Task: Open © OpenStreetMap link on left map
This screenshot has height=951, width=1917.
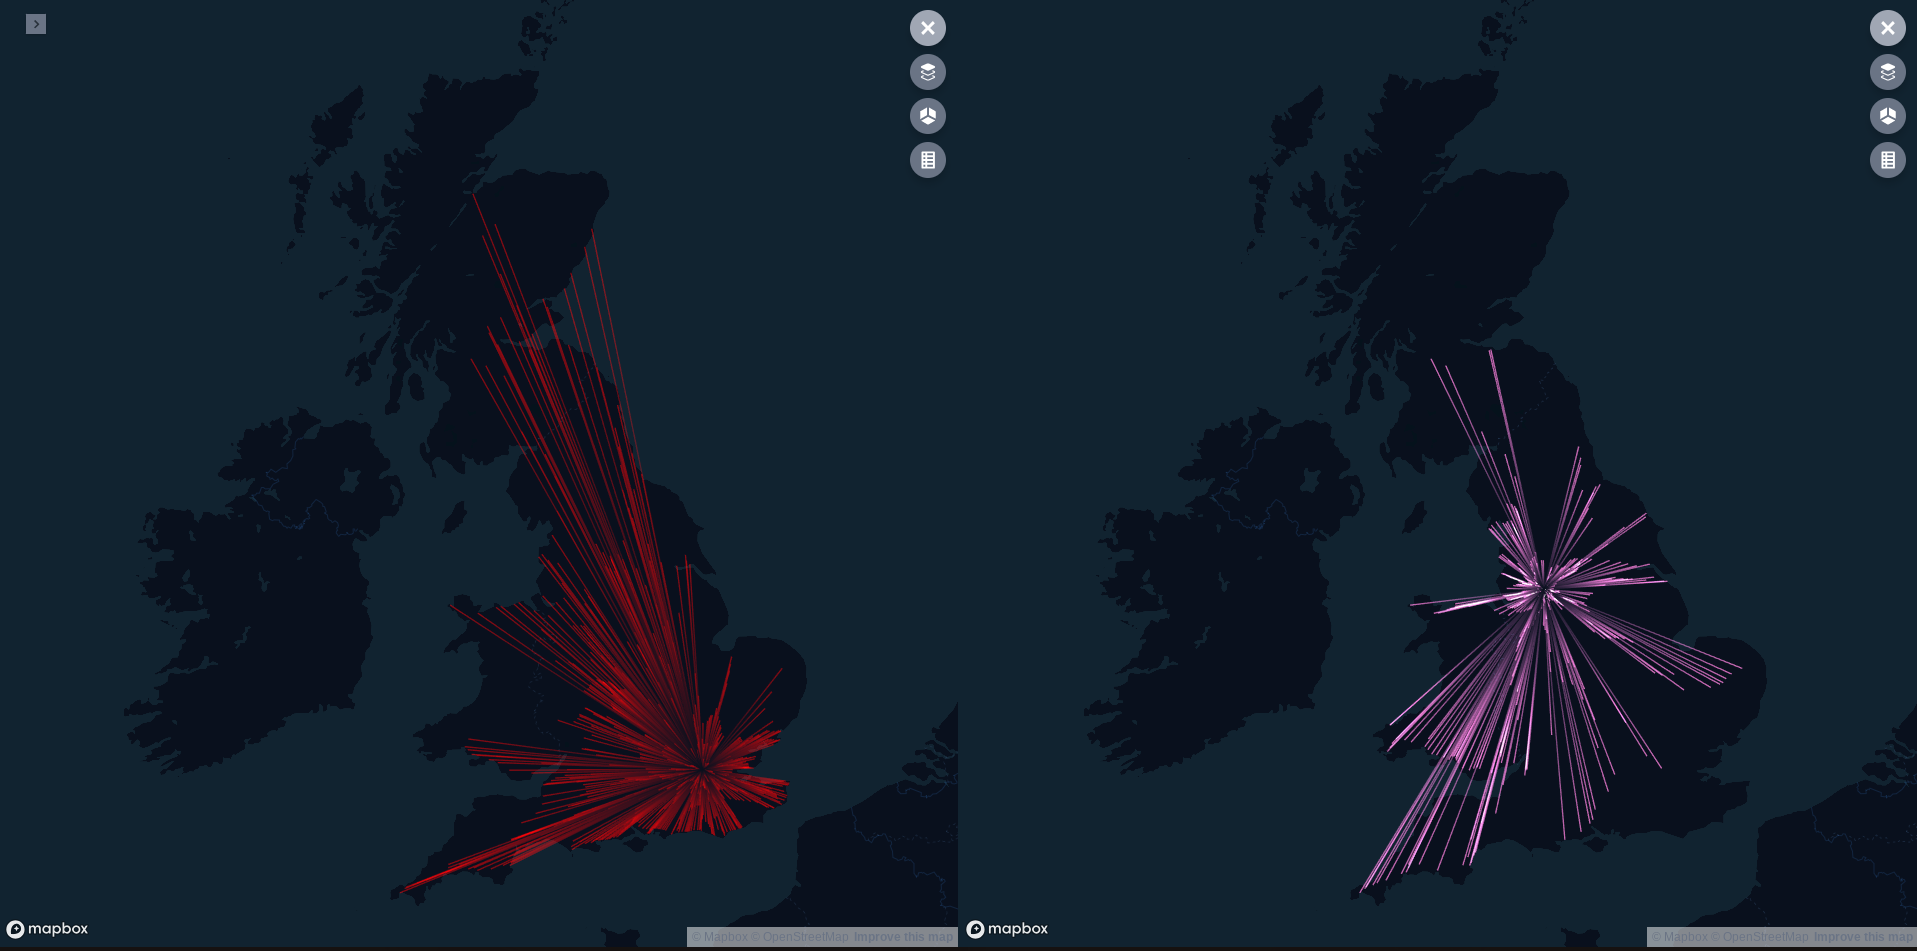Action: point(799,937)
